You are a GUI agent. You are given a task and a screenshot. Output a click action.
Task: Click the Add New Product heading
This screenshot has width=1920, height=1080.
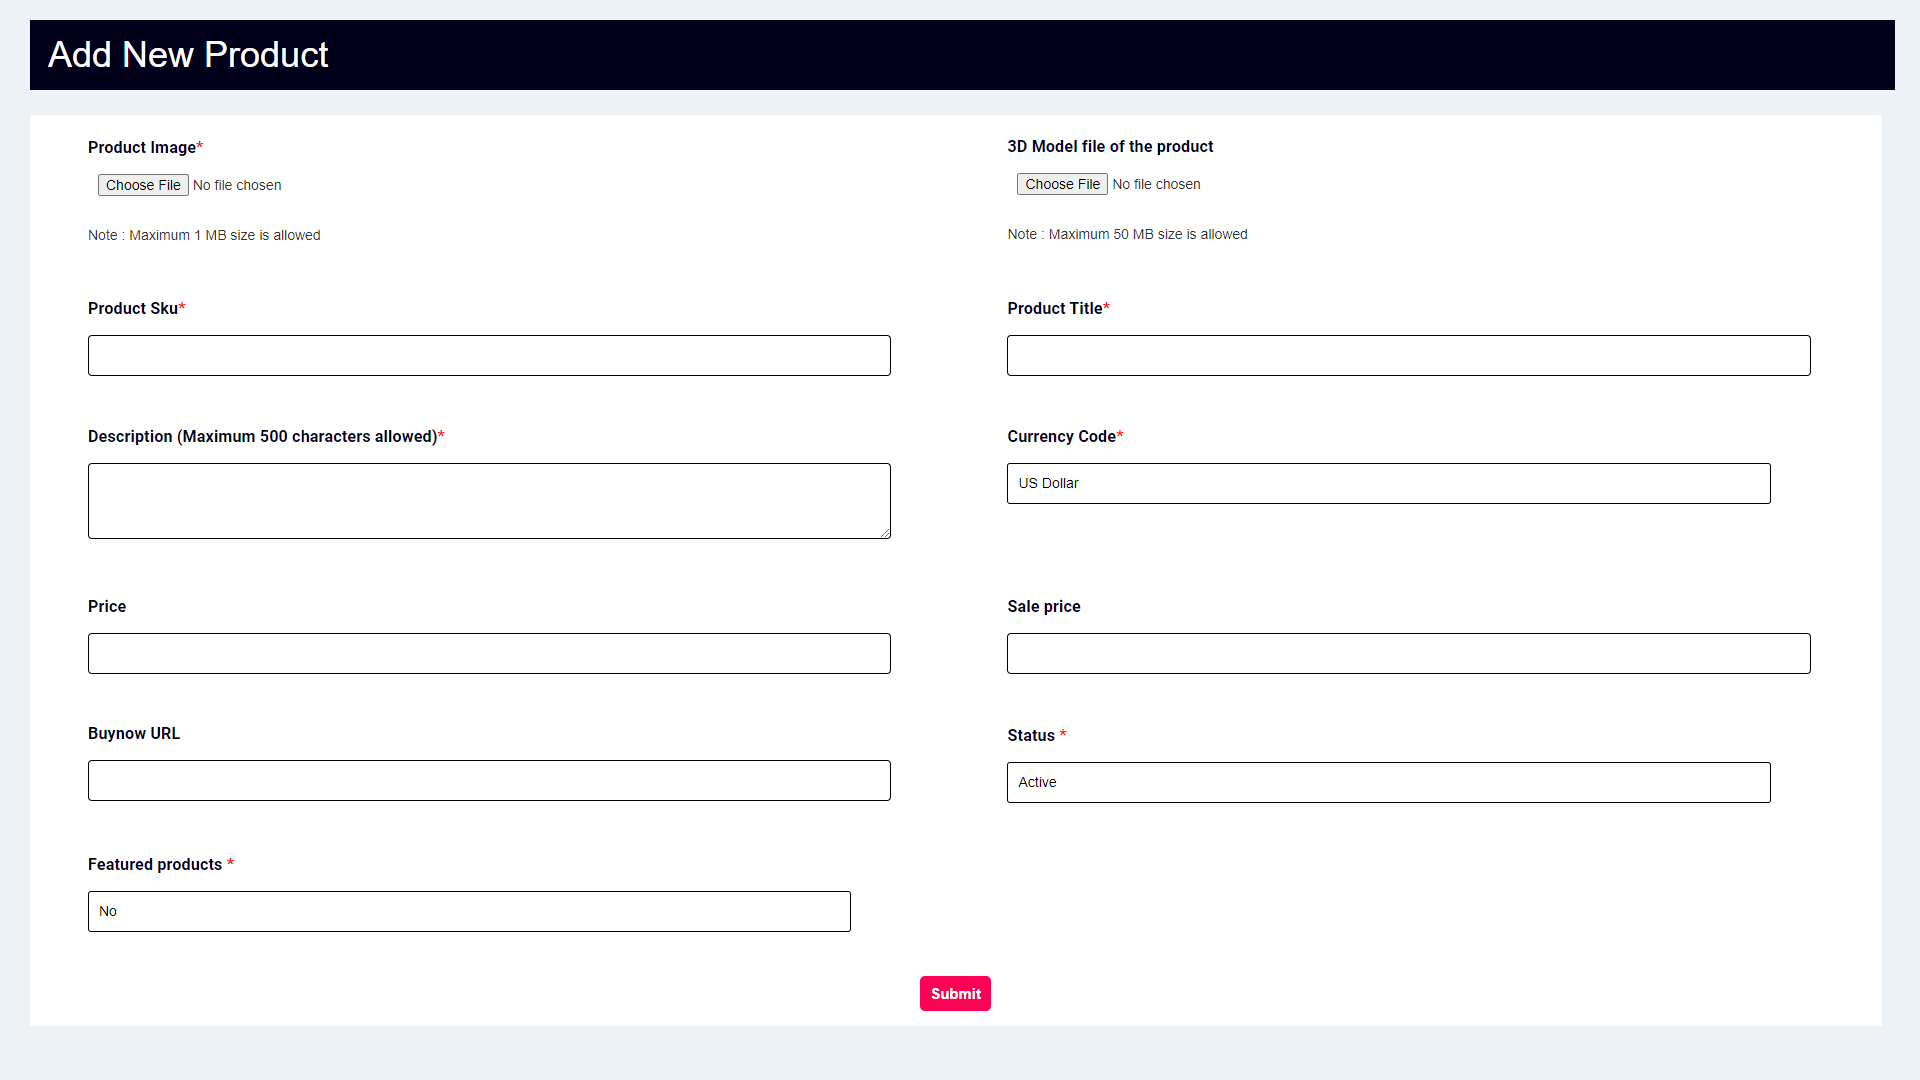(188, 55)
